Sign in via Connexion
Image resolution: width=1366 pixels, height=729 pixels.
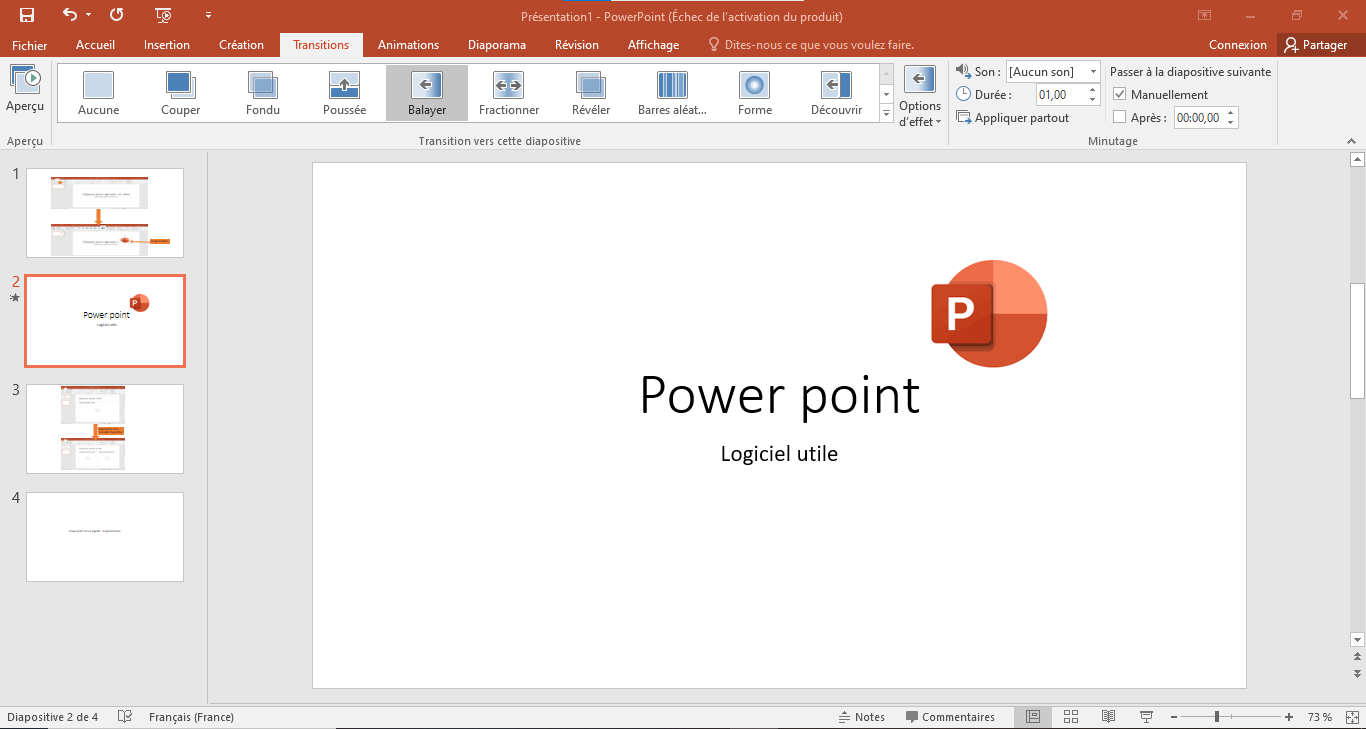[1238, 45]
